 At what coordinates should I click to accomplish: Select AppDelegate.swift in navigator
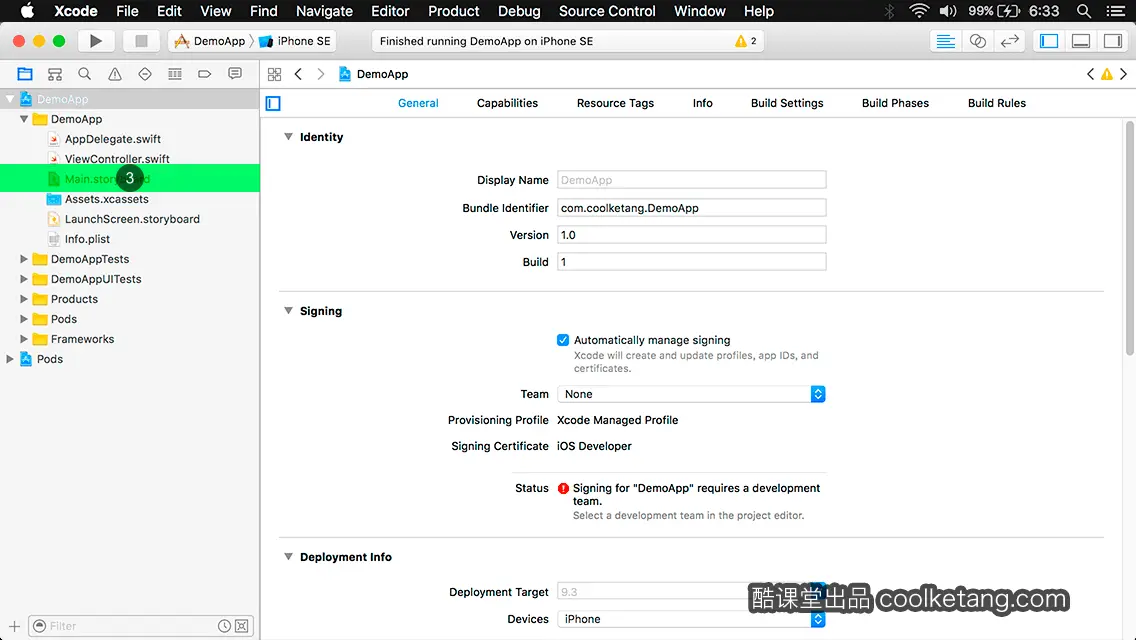(112, 139)
